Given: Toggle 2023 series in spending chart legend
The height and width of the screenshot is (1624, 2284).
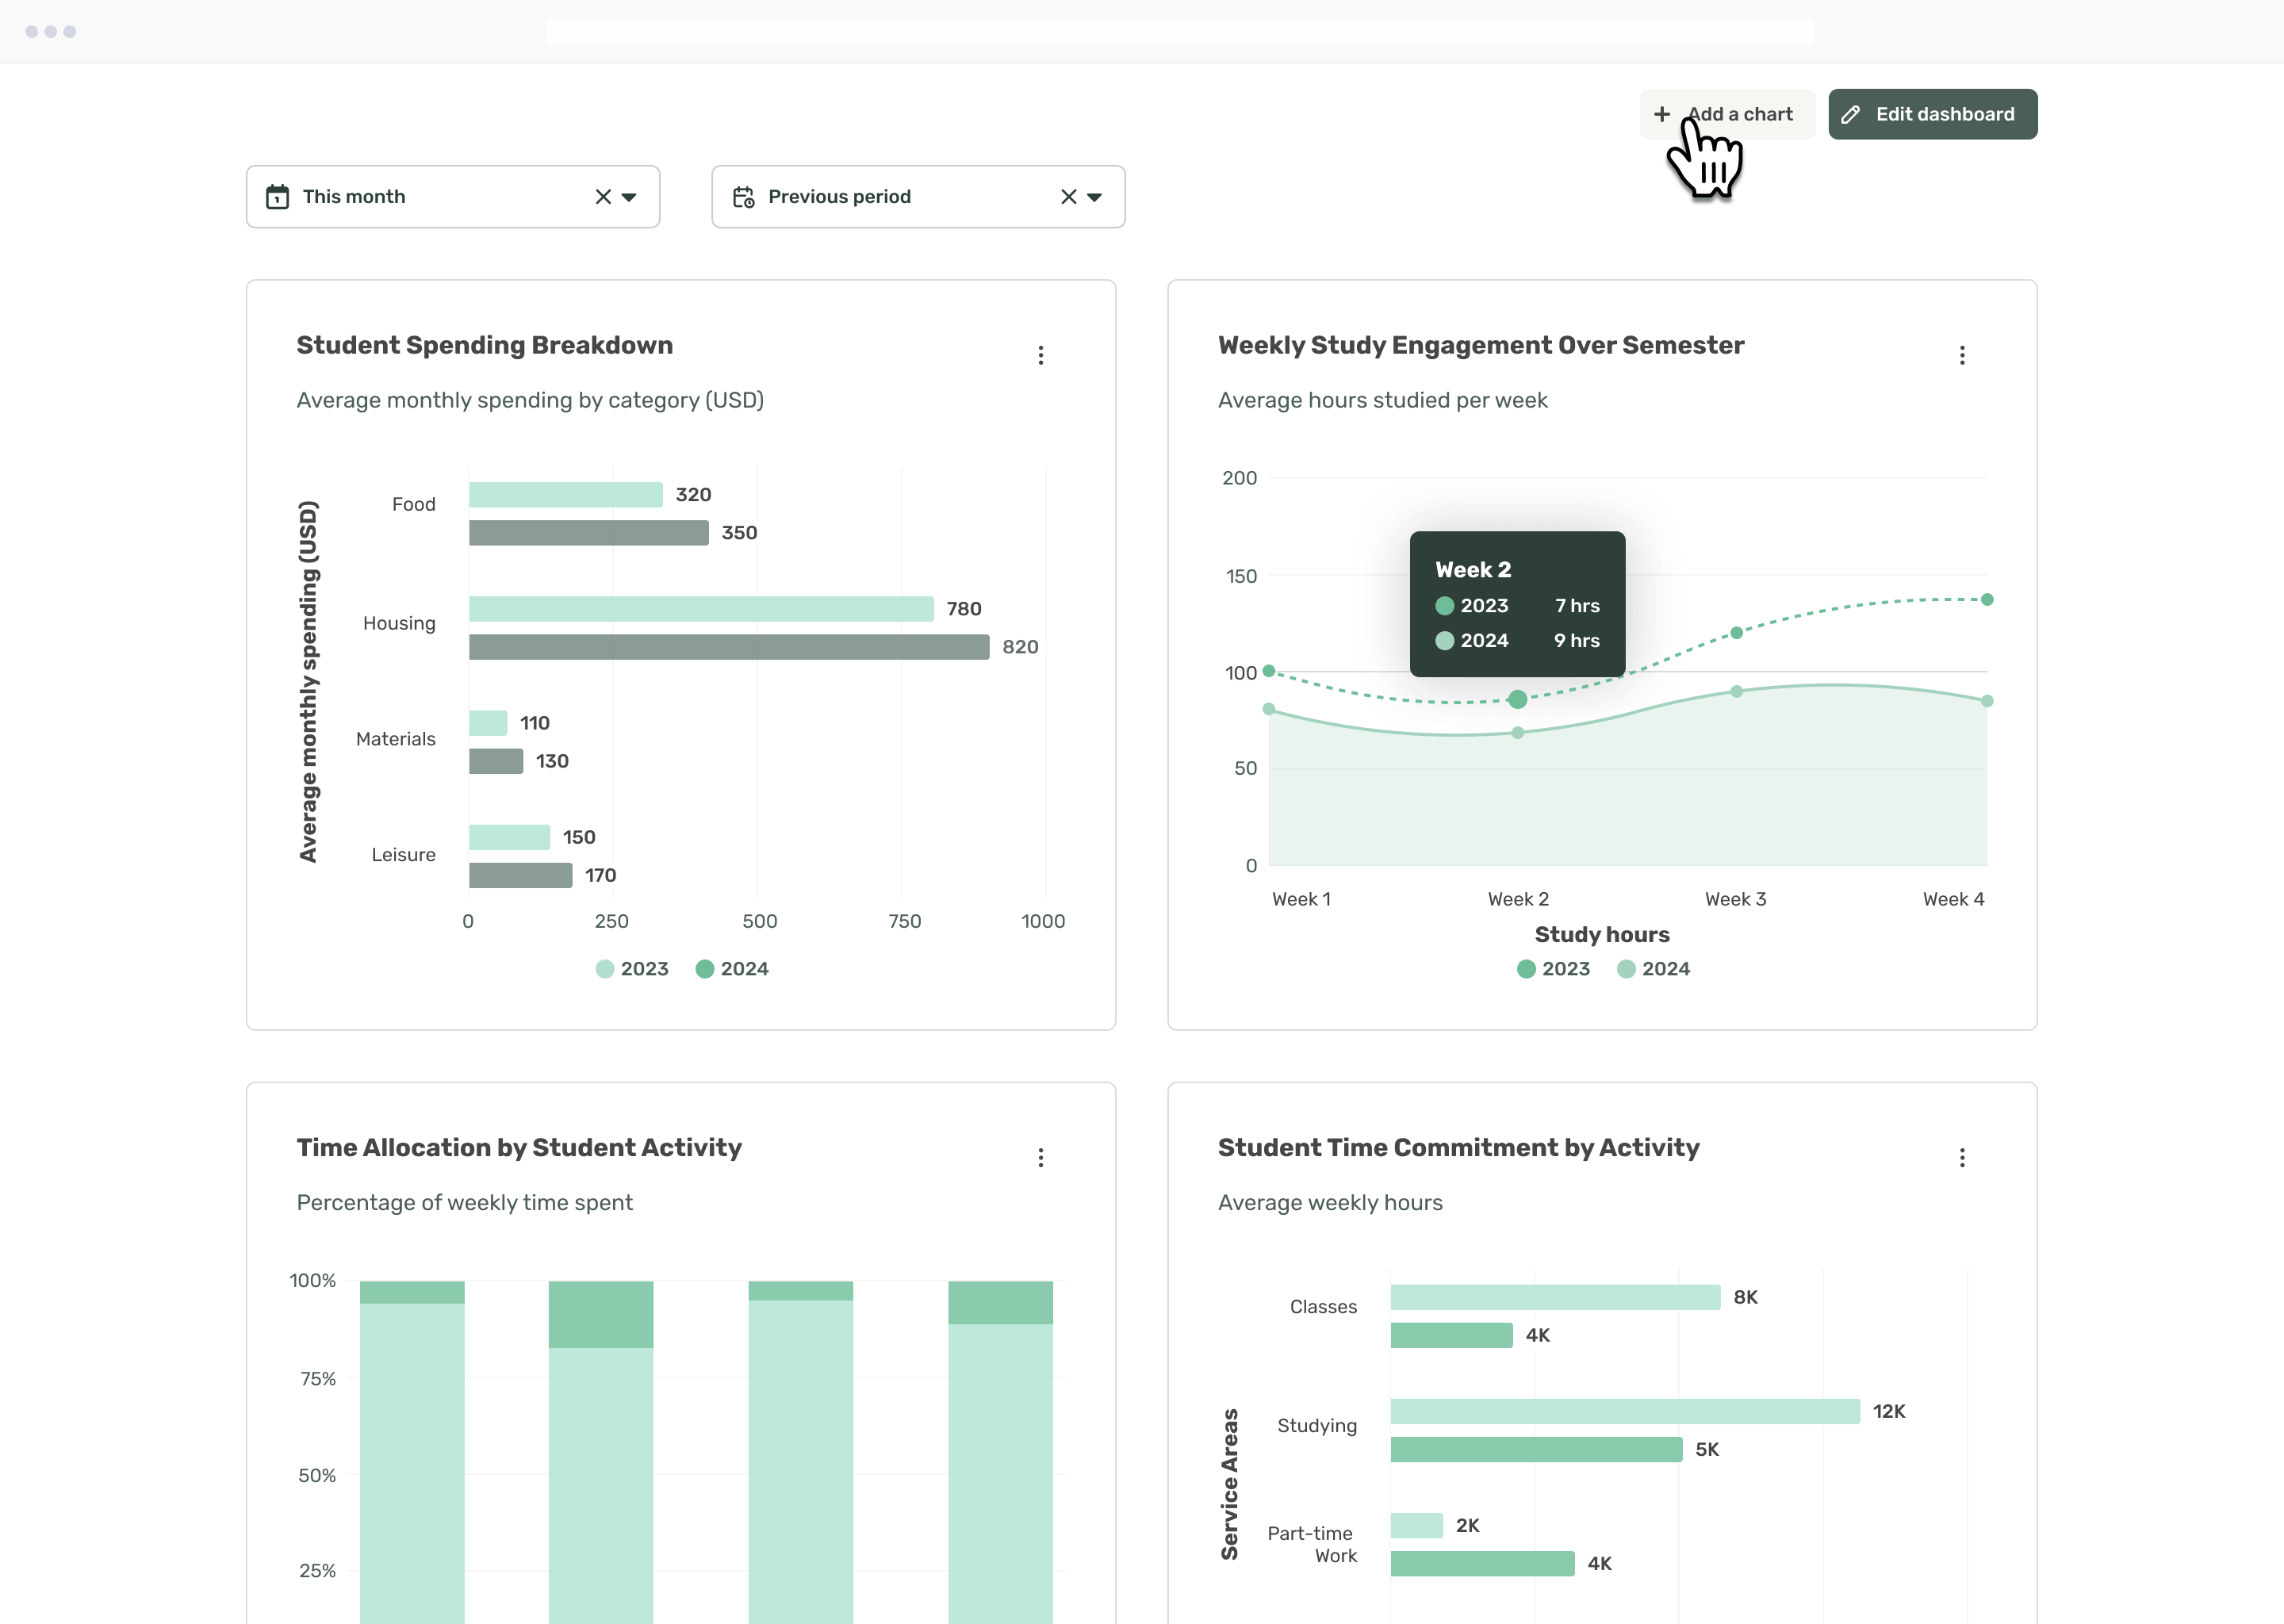Looking at the screenshot, I should 632,969.
